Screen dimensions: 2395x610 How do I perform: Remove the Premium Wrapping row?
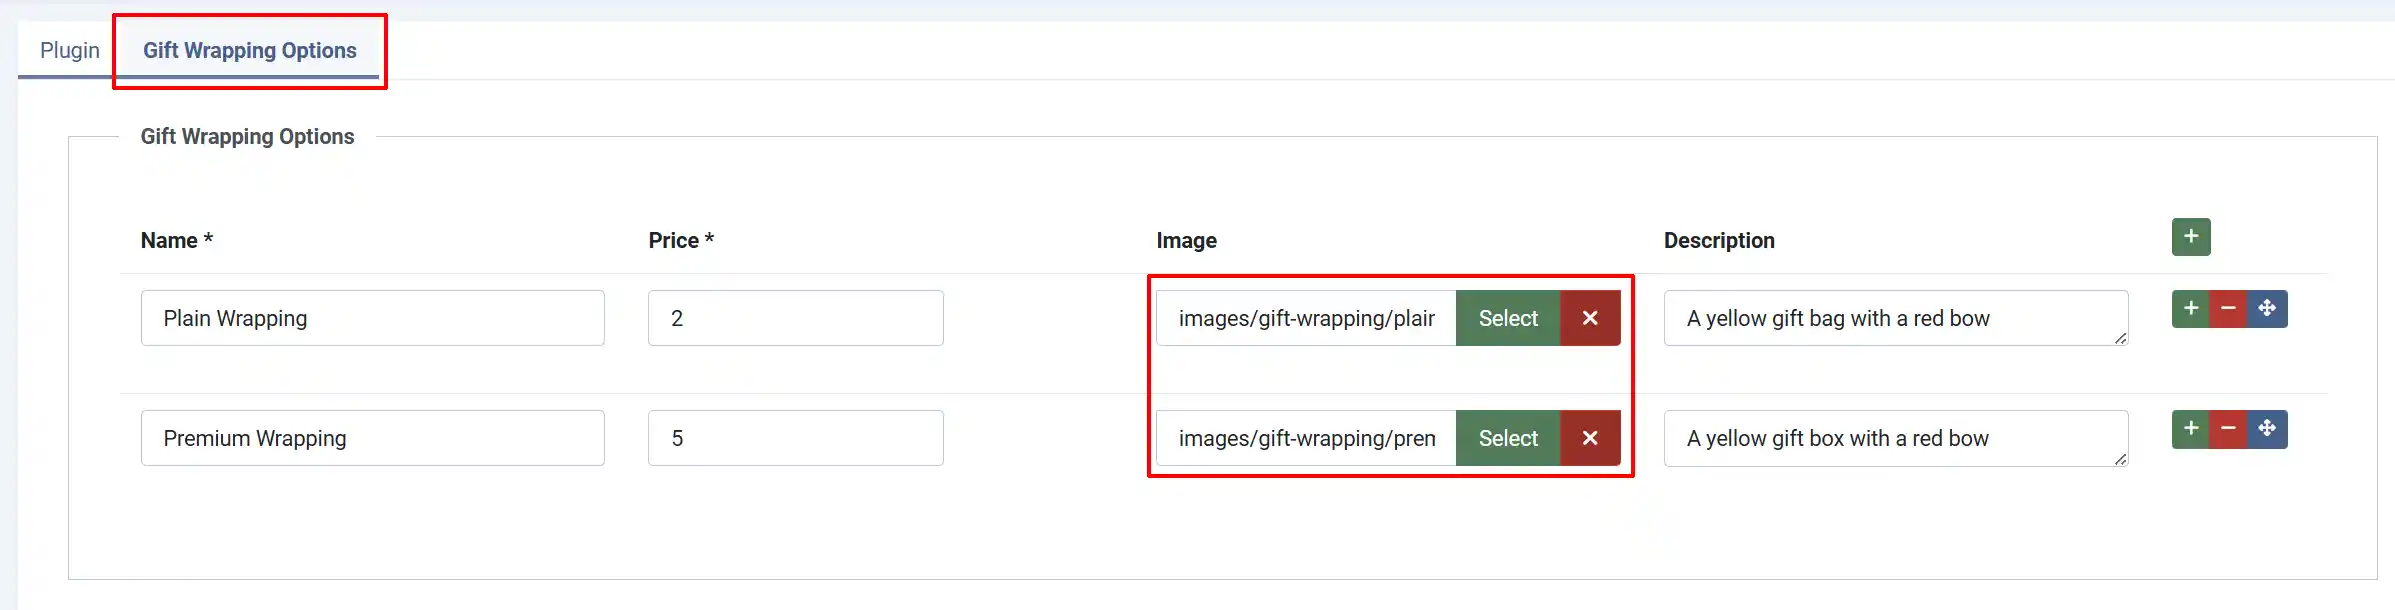(2228, 429)
